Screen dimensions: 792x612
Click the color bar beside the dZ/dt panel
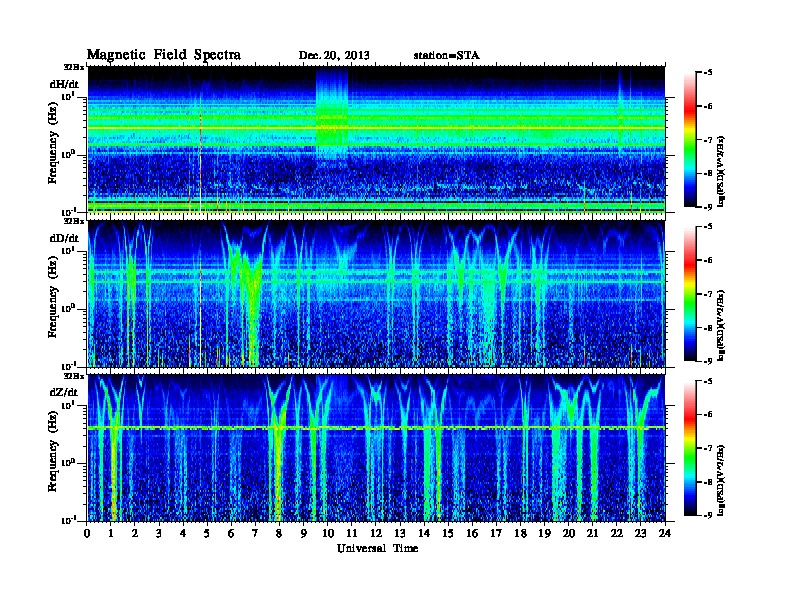tap(690, 447)
